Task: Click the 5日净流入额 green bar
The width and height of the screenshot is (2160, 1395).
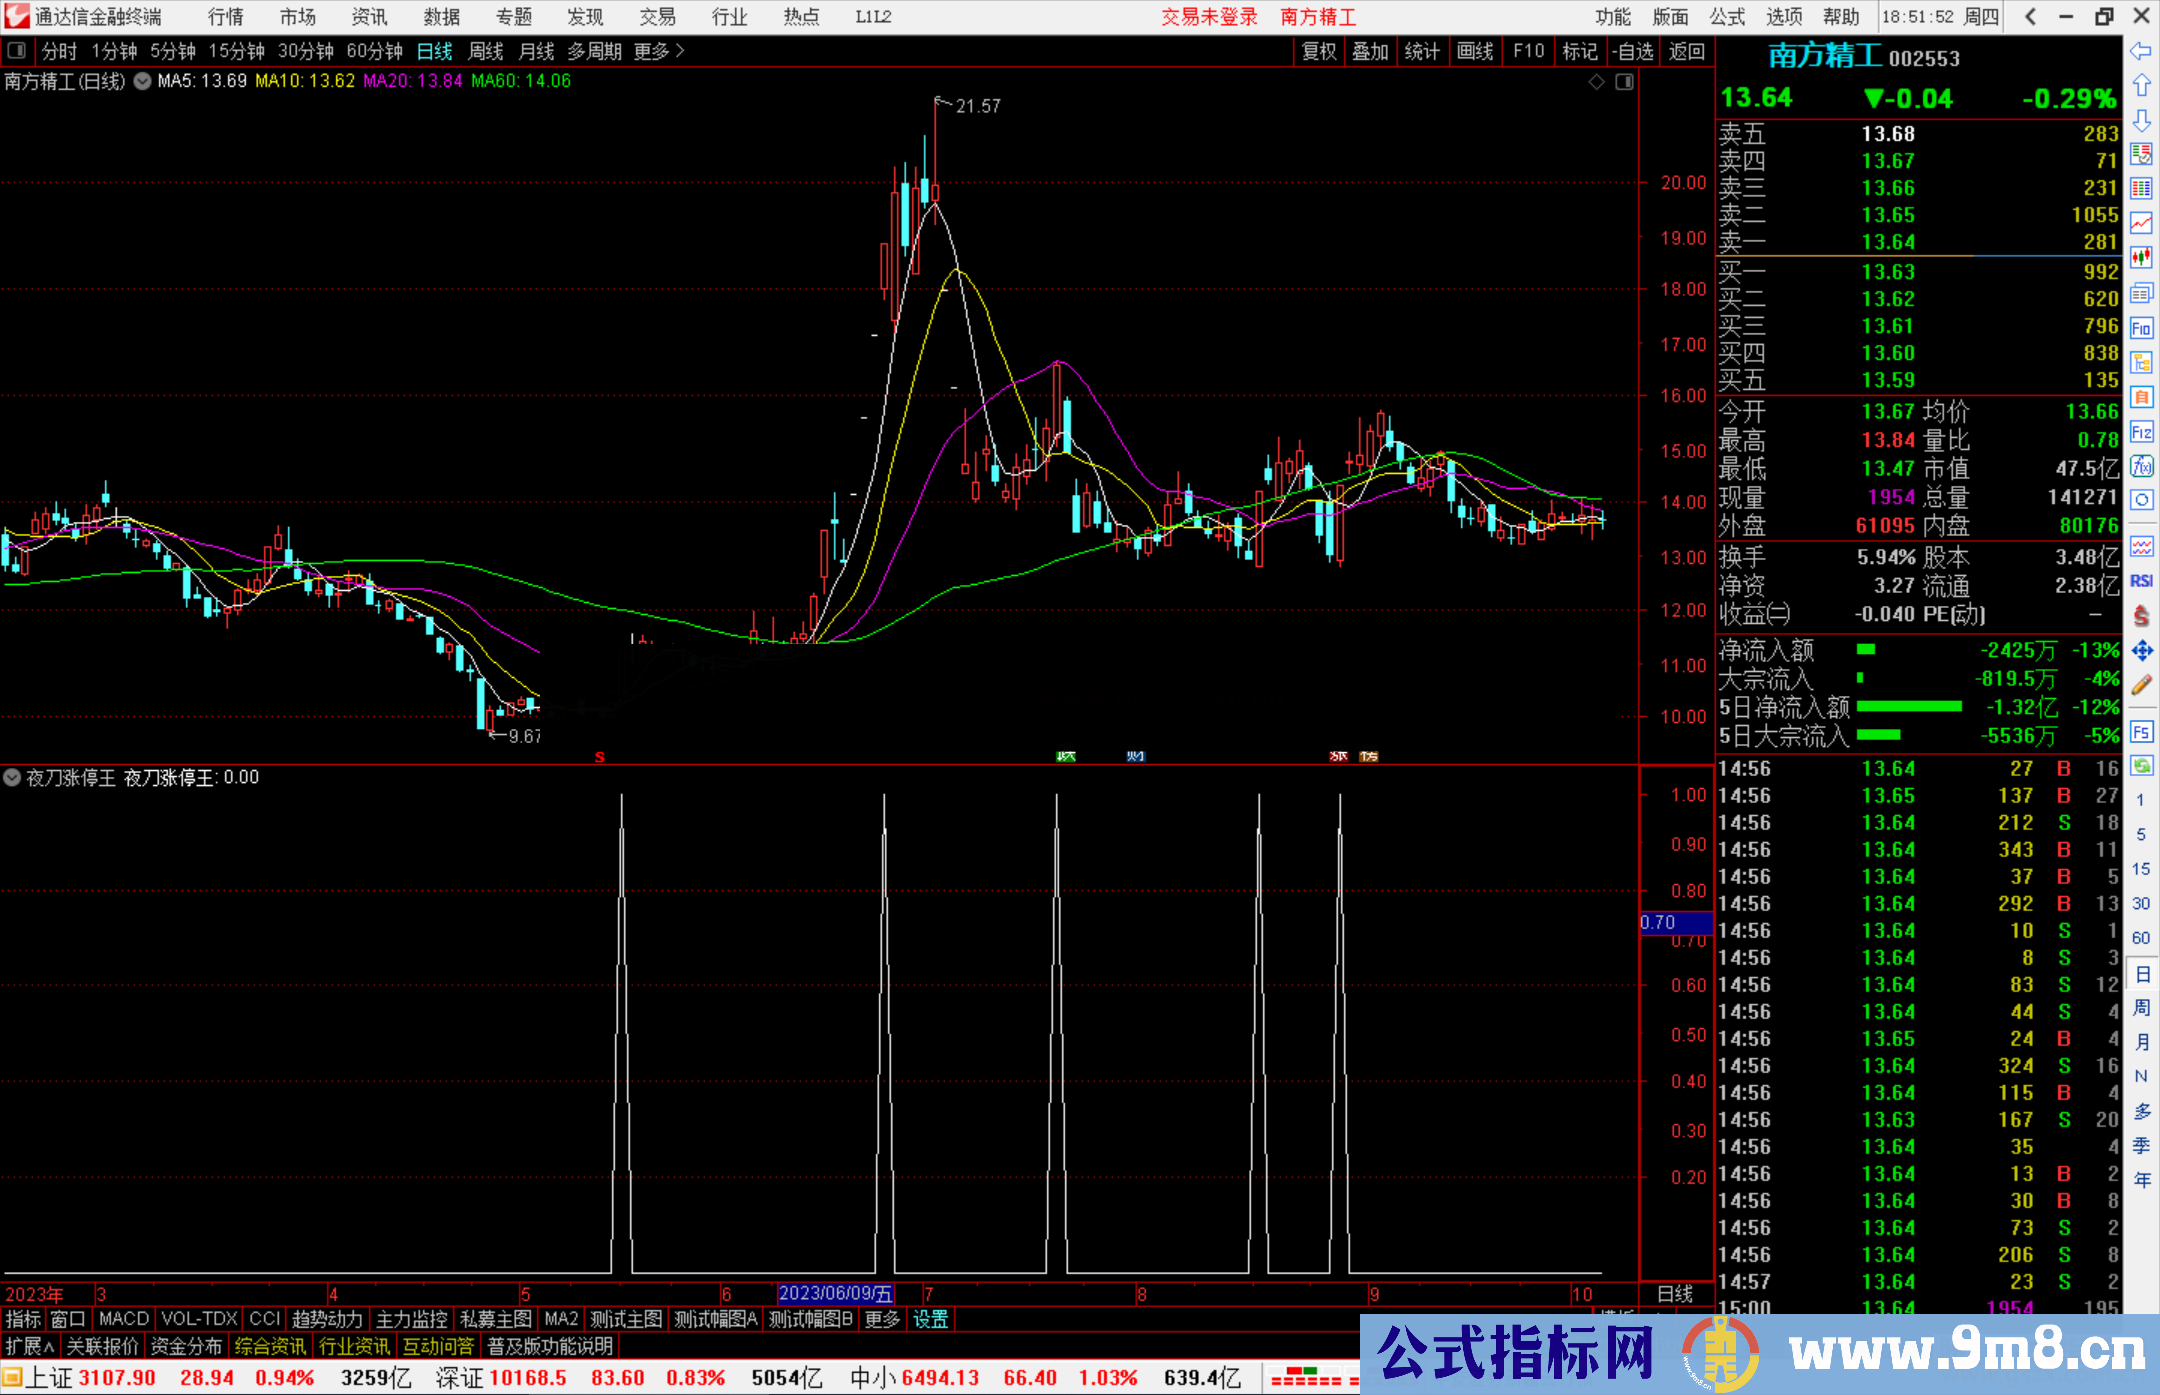Action: click(1908, 707)
